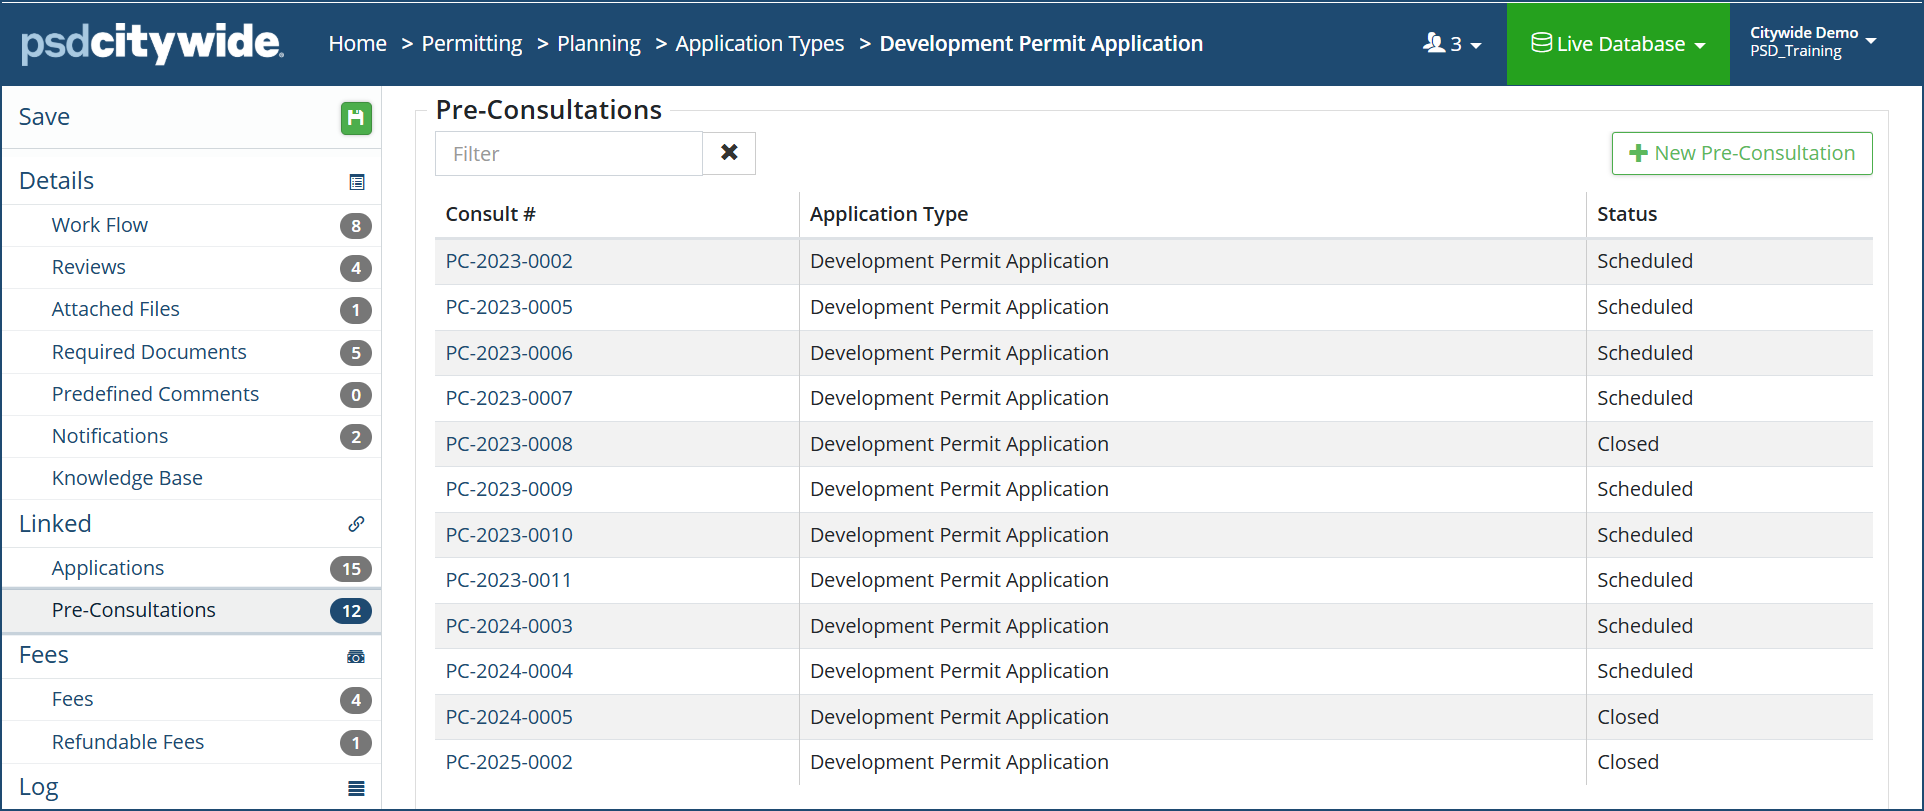This screenshot has width=1924, height=811.
Task: Click the green Save disk icon
Action: [356, 118]
